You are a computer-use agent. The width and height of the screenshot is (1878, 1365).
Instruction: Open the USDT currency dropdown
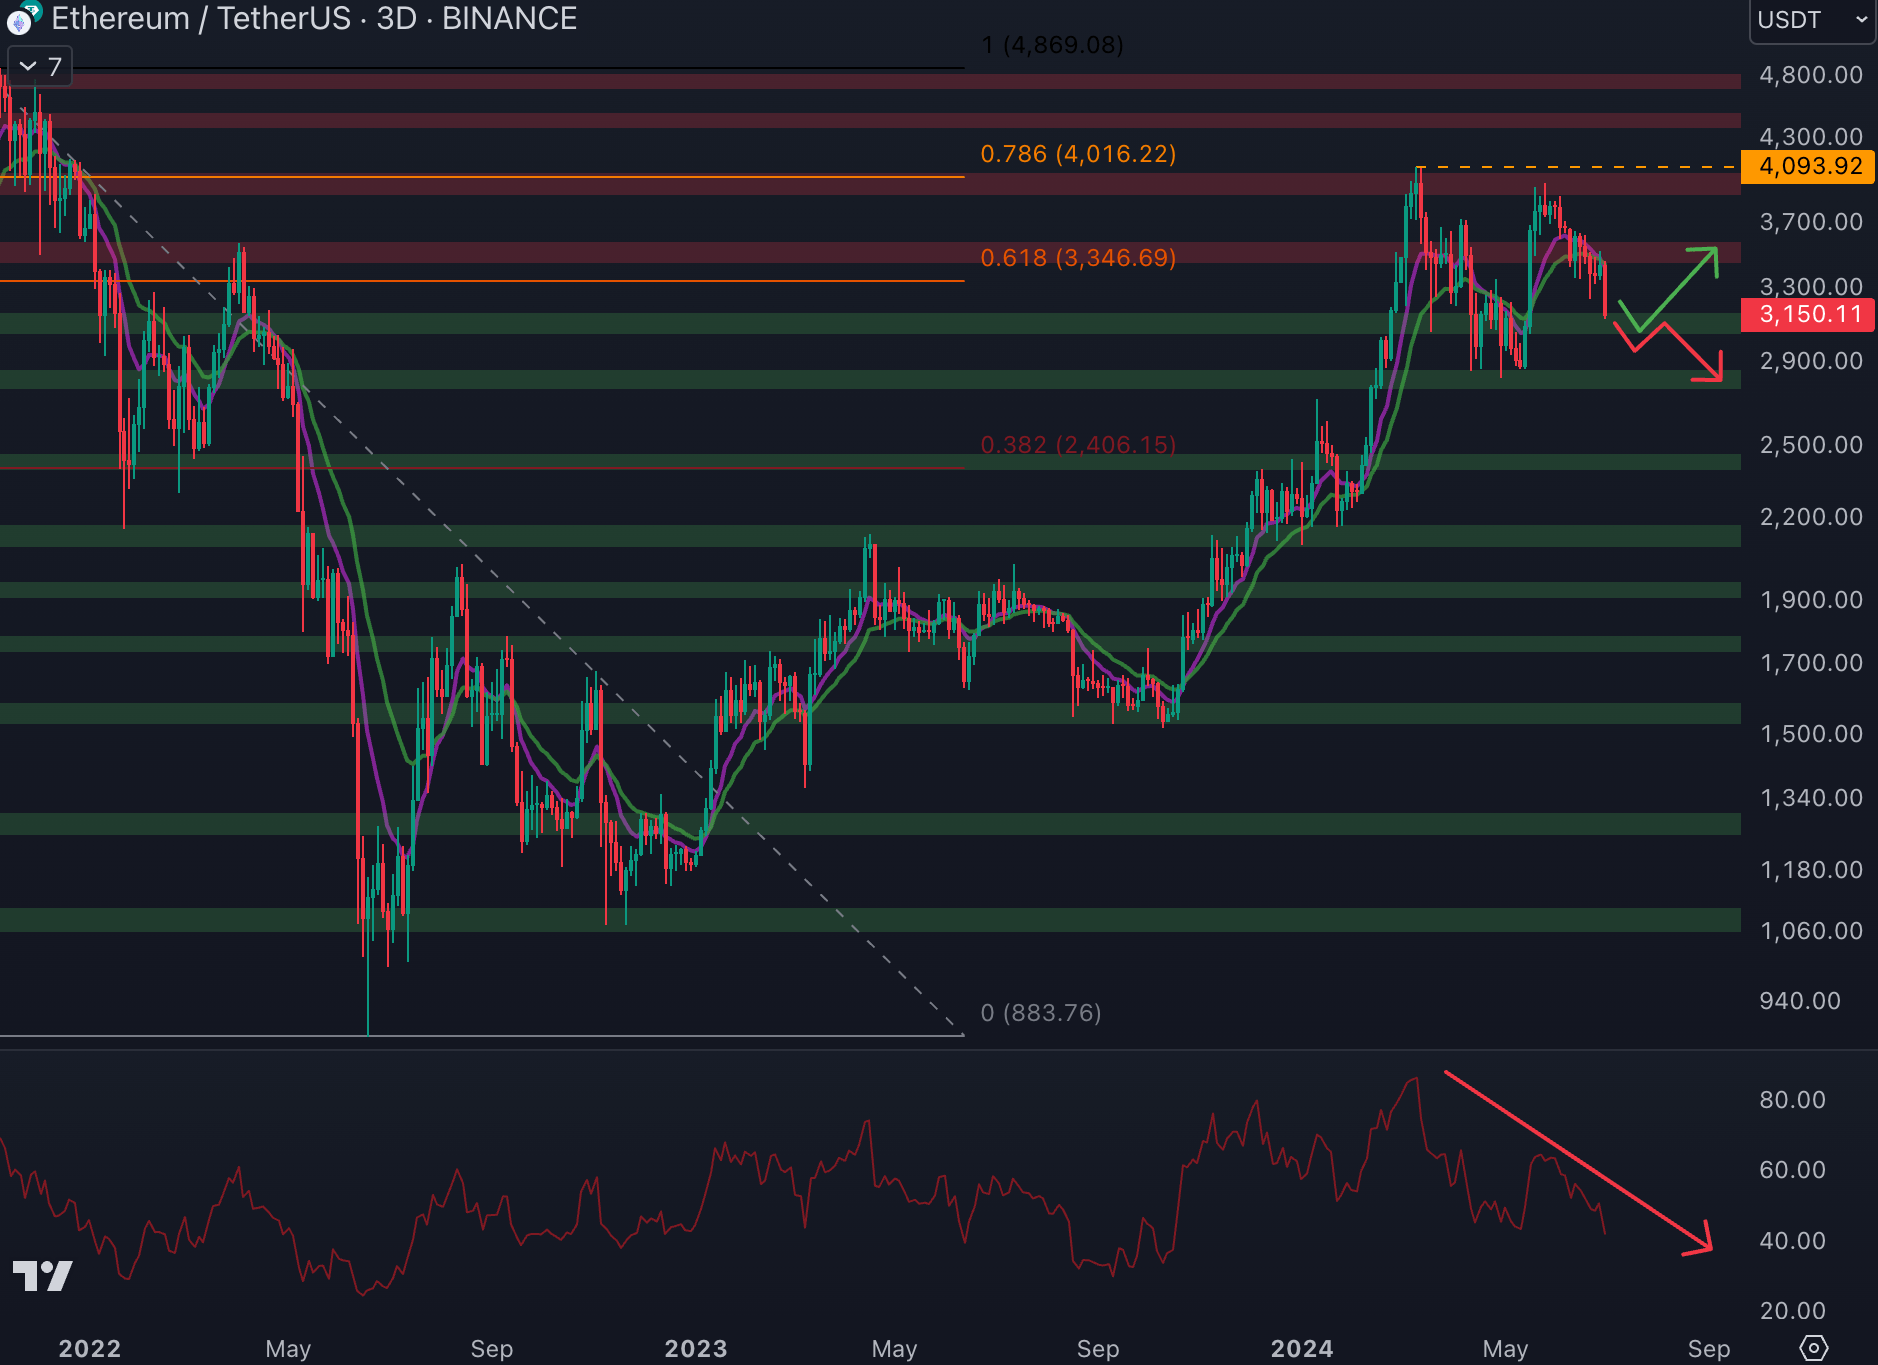(1811, 20)
